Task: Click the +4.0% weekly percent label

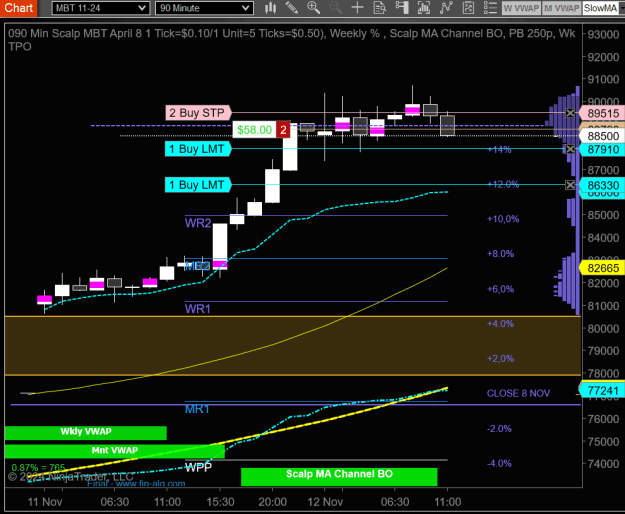Action: pos(501,324)
